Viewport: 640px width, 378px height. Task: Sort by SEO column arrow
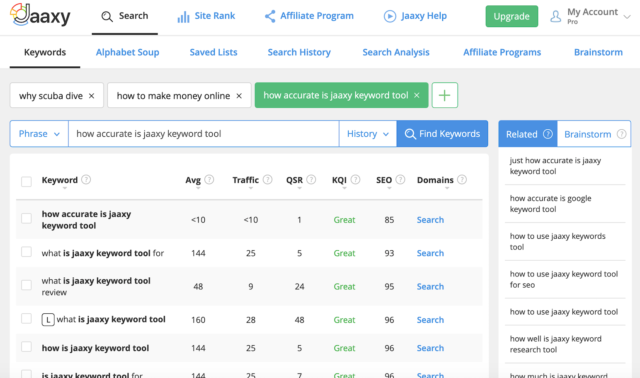pos(389,188)
